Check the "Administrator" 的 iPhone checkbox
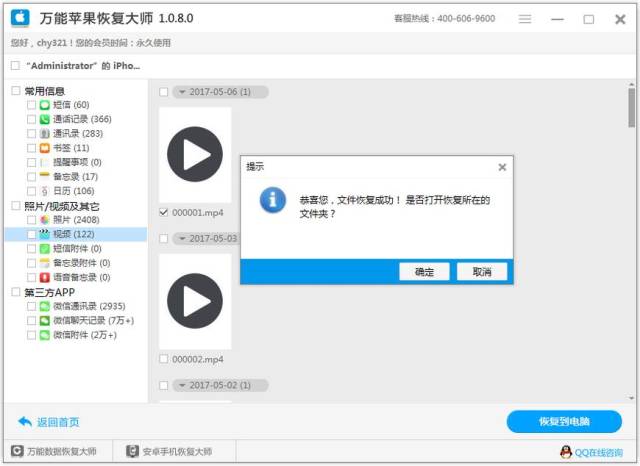640x466 pixels. pos(16,65)
